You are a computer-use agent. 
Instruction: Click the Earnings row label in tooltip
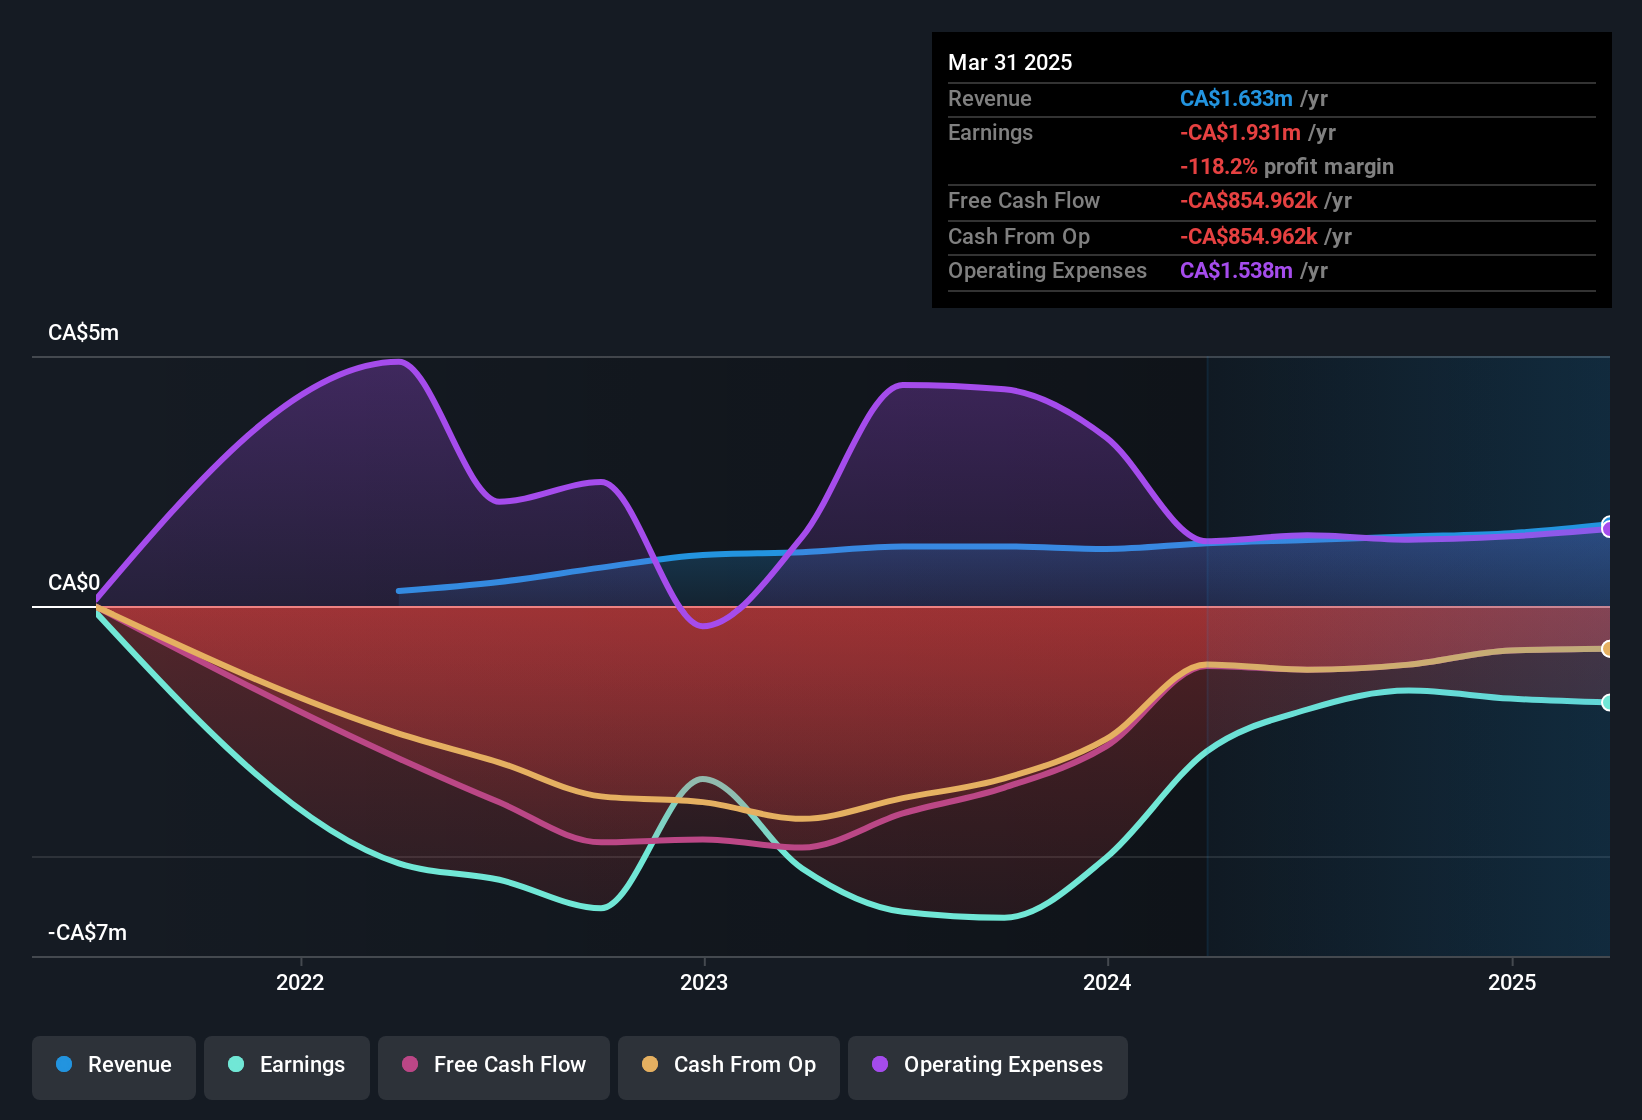click(x=990, y=132)
